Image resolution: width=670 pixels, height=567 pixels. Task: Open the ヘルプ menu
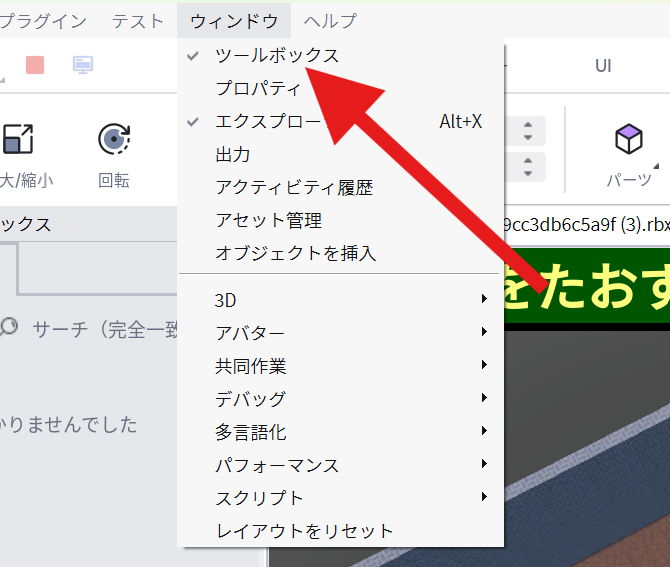pos(329,21)
